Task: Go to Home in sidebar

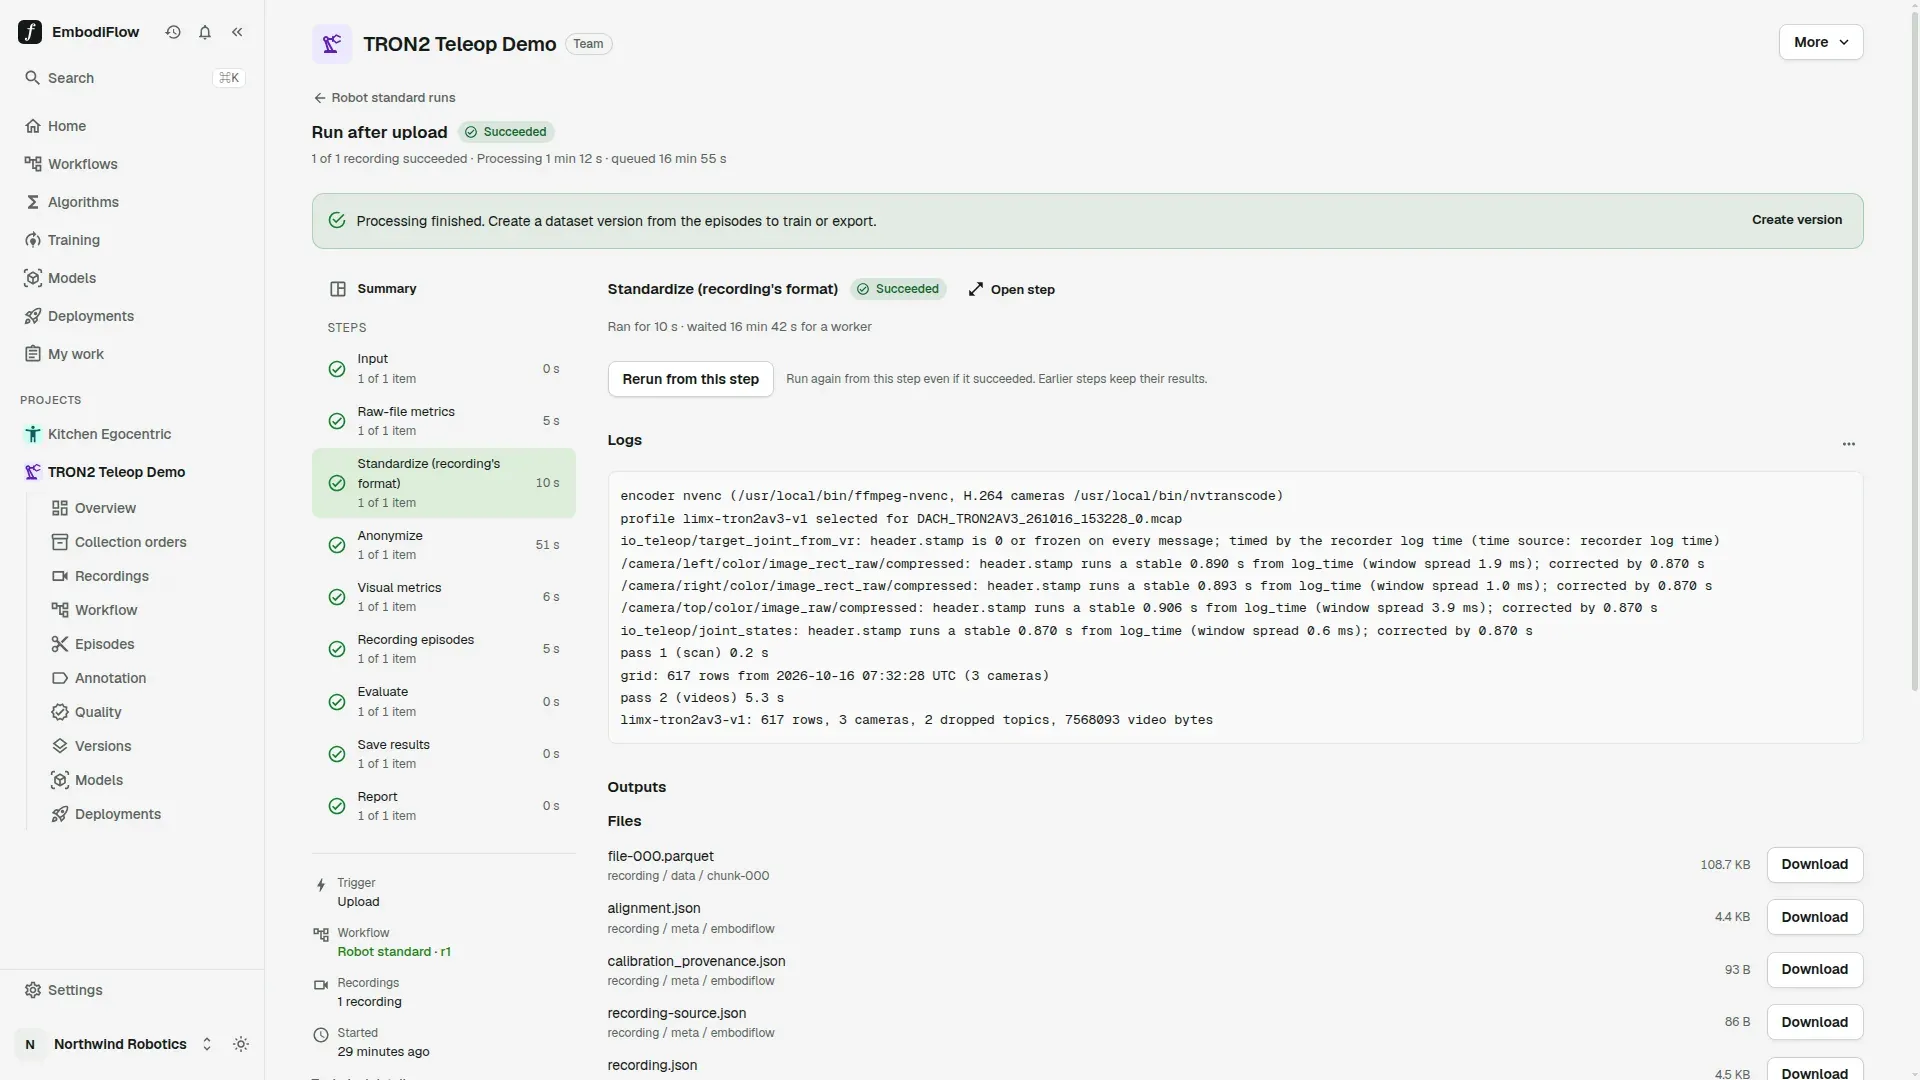Action: point(132,126)
